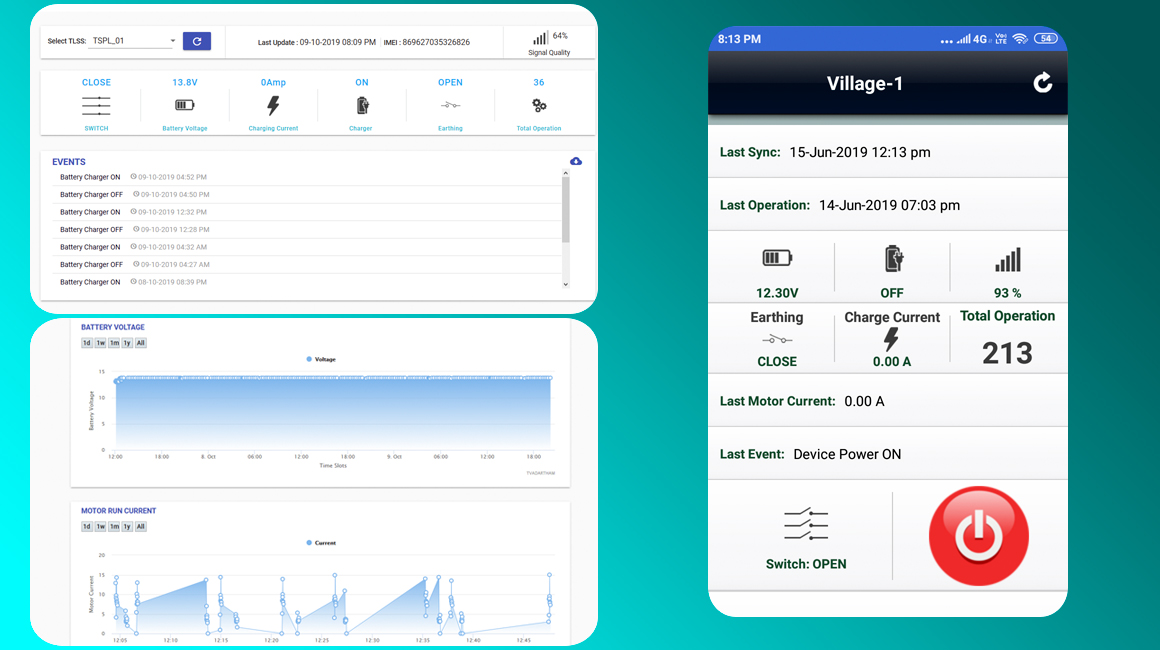Click the blue refresh button next to TSPL_01
The width and height of the screenshot is (1160, 650).
(197, 41)
